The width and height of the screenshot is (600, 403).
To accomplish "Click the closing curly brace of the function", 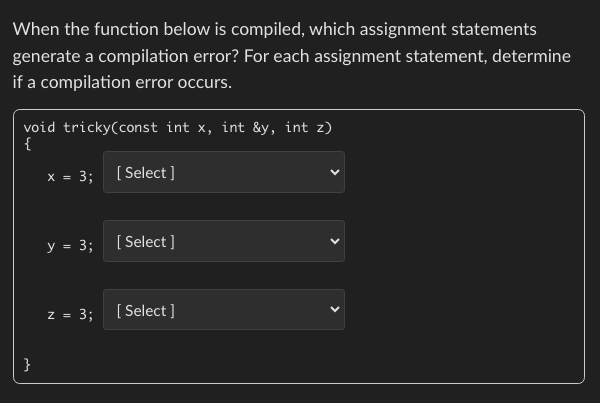I will coord(27,365).
